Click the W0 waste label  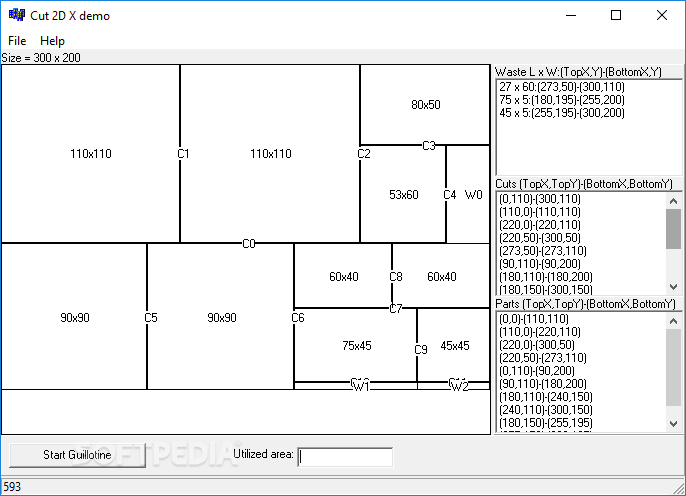473,195
